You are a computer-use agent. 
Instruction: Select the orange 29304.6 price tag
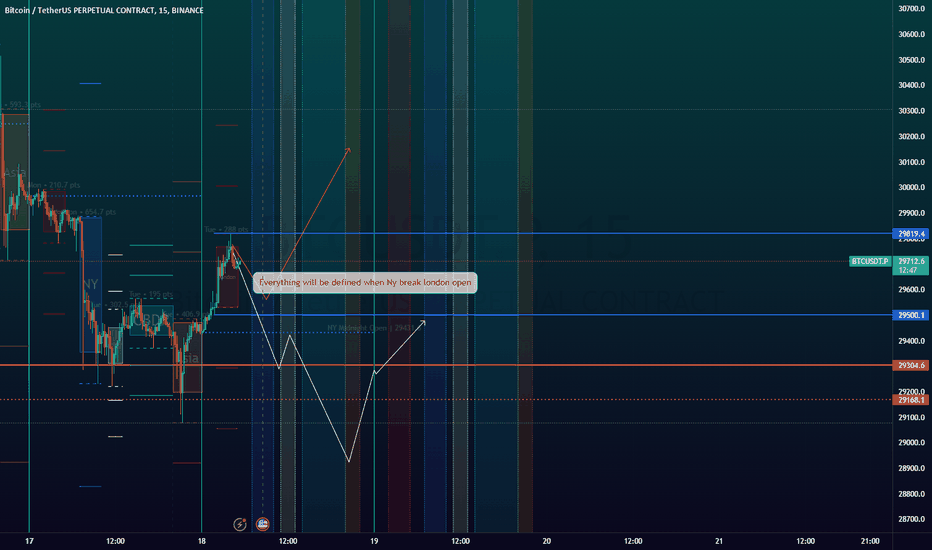(x=911, y=366)
